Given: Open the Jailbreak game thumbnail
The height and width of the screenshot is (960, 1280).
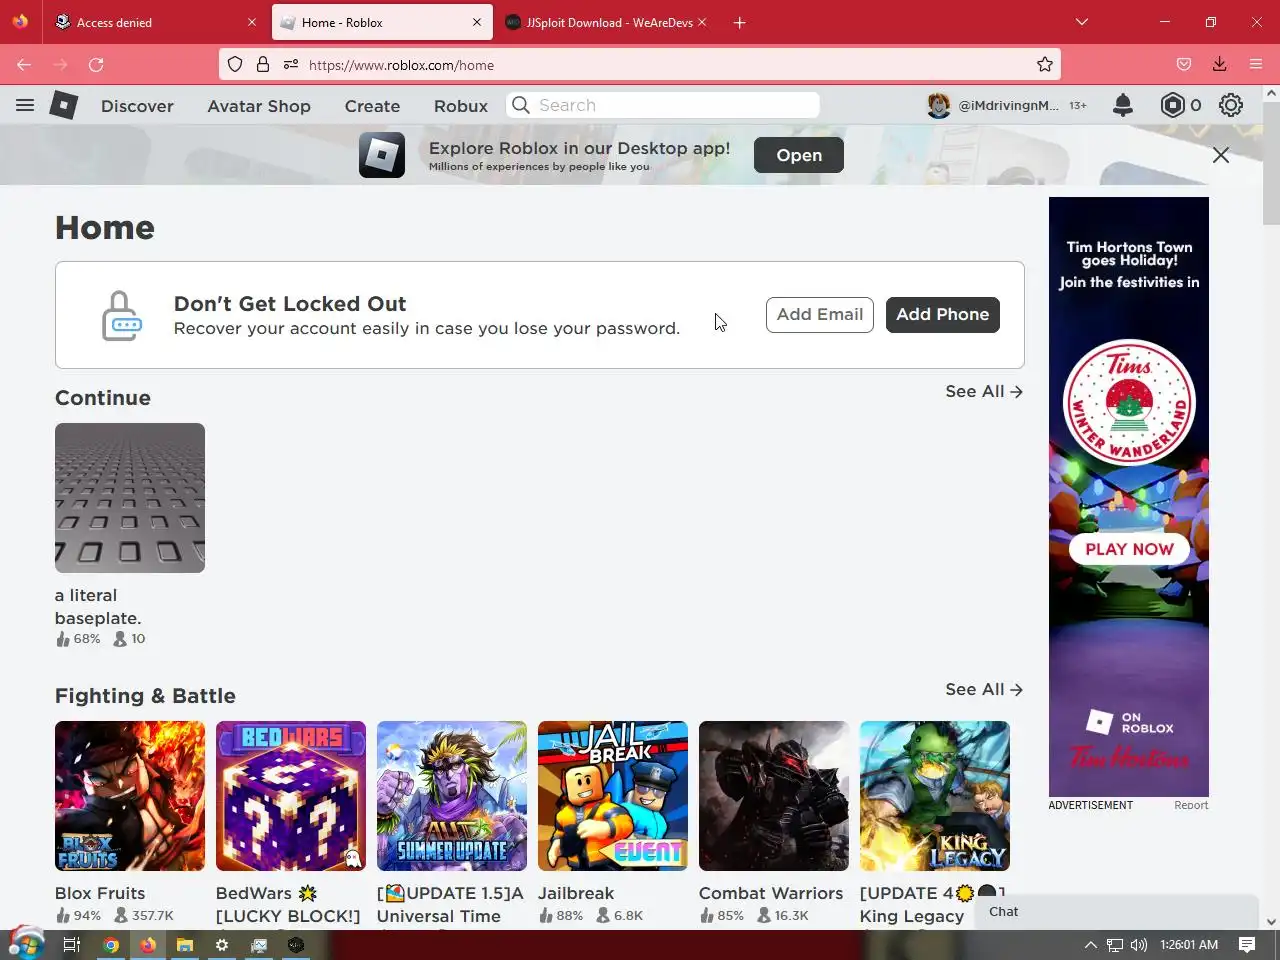Looking at the screenshot, I should (x=613, y=796).
